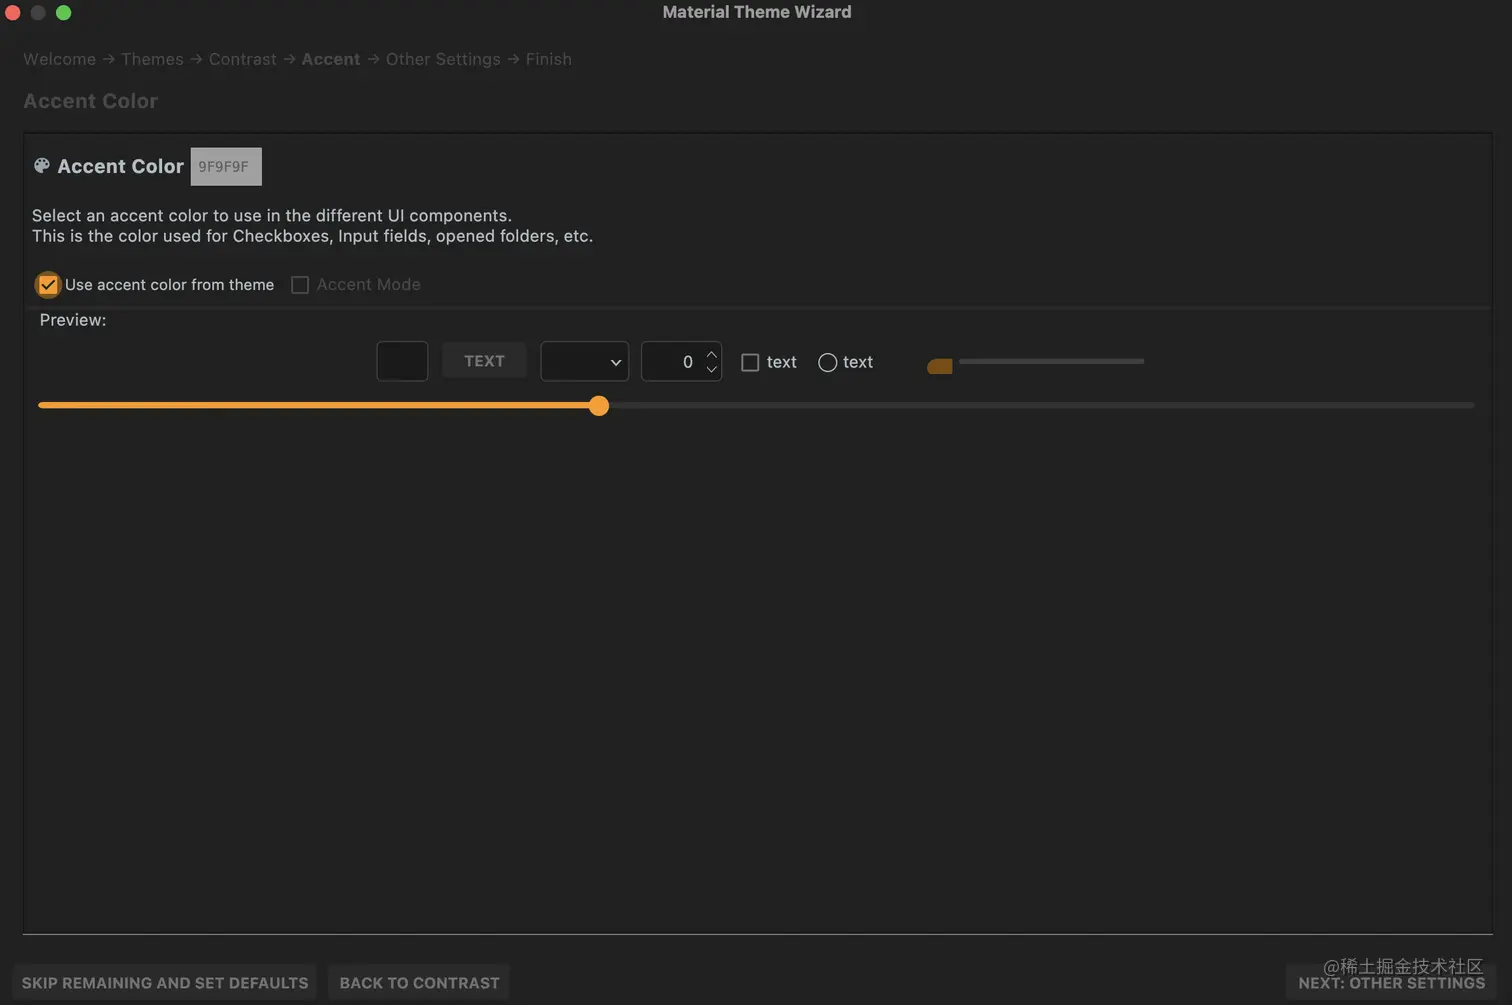The width and height of the screenshot is (1512, 1005).
Task: Click the orange handle of the long slider
Action: [599, 405]
